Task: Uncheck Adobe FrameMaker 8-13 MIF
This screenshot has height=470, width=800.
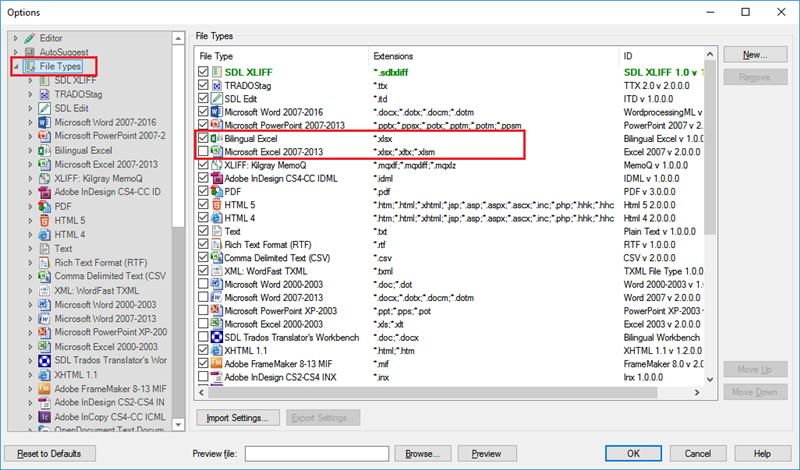Action: pyautogui.click(x=203, y=364)
